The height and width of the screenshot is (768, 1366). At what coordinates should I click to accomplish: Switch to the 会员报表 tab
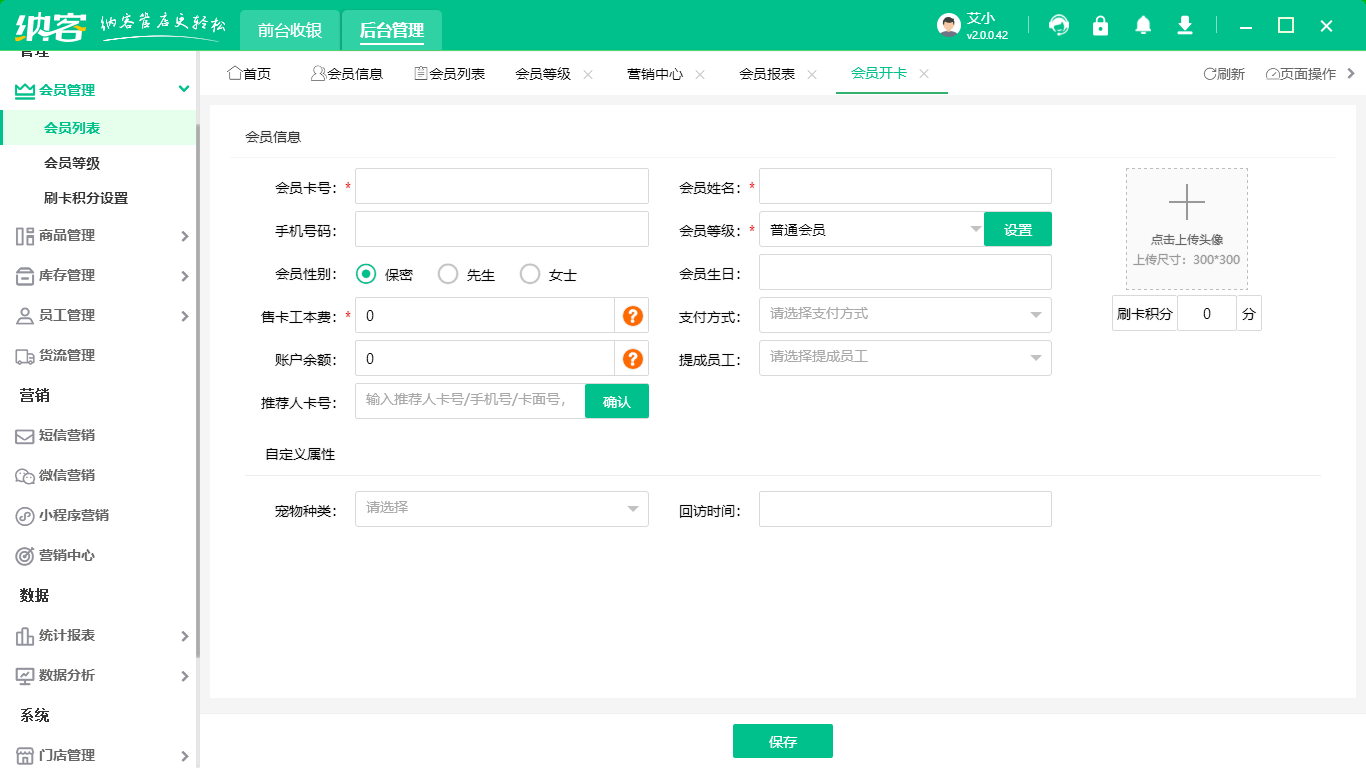pos(766,71)
